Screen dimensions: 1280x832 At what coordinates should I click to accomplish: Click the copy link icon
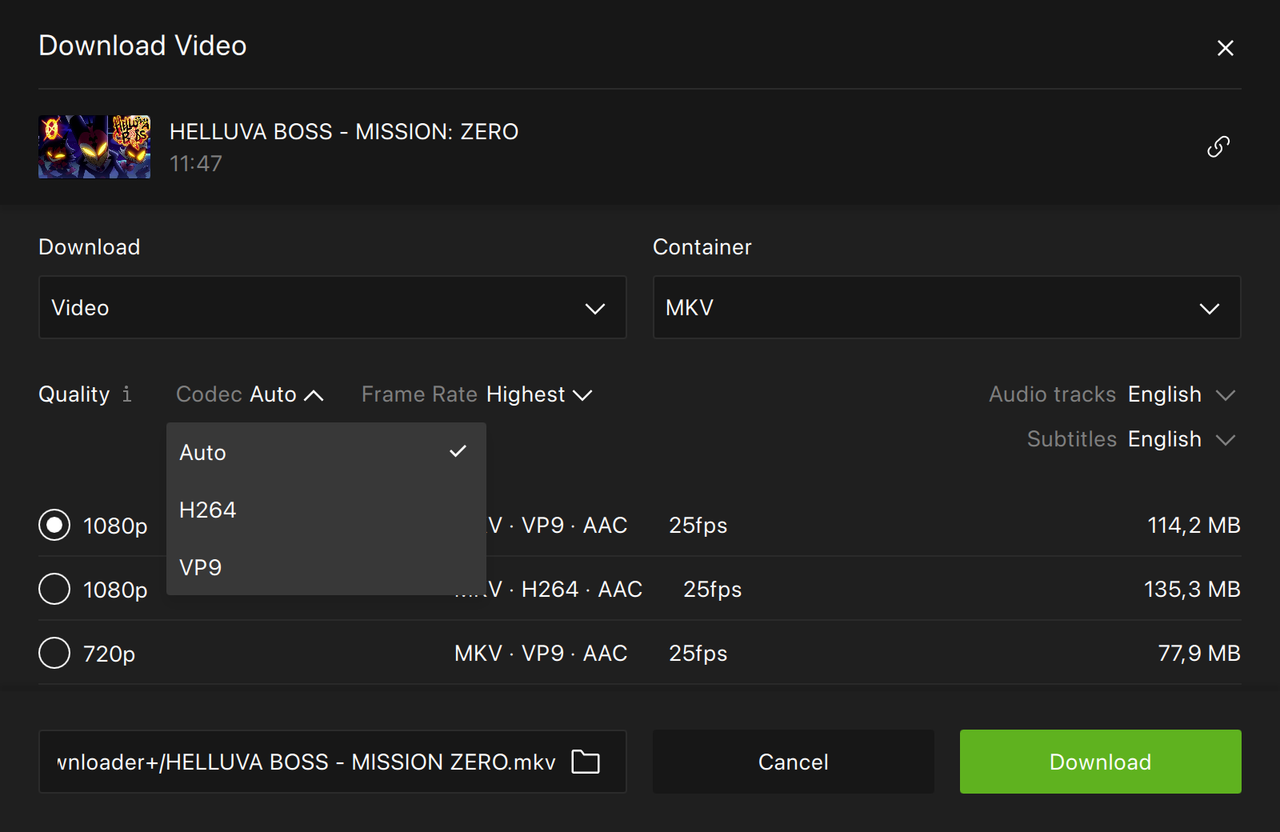[x=1218, y=147]
